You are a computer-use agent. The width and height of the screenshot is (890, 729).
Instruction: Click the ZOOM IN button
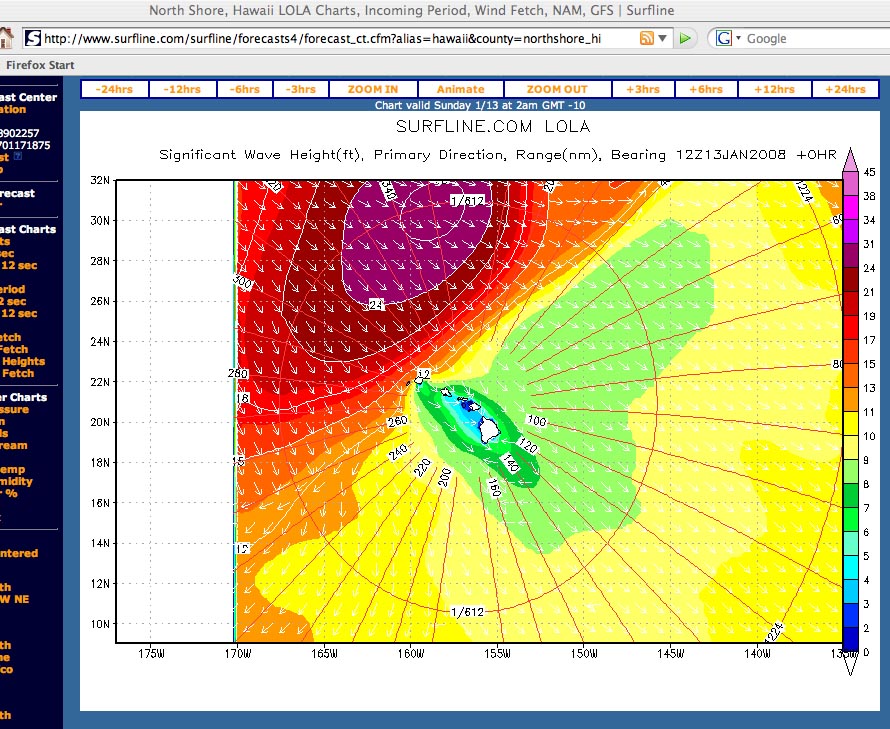pyautogui.click(x=373, y=89)
